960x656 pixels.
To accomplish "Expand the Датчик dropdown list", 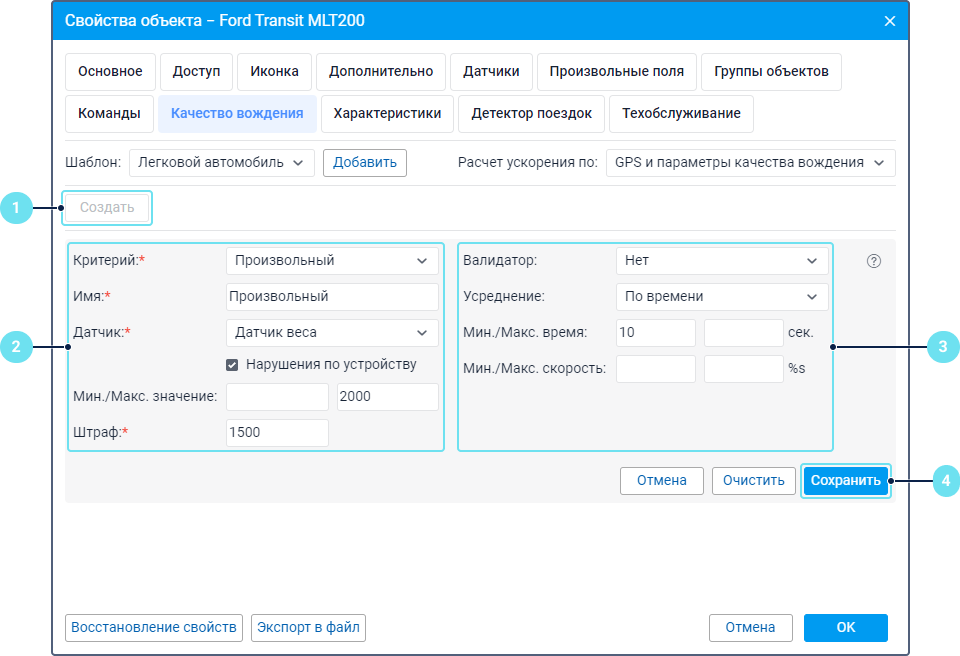I will tap(332, 333).
